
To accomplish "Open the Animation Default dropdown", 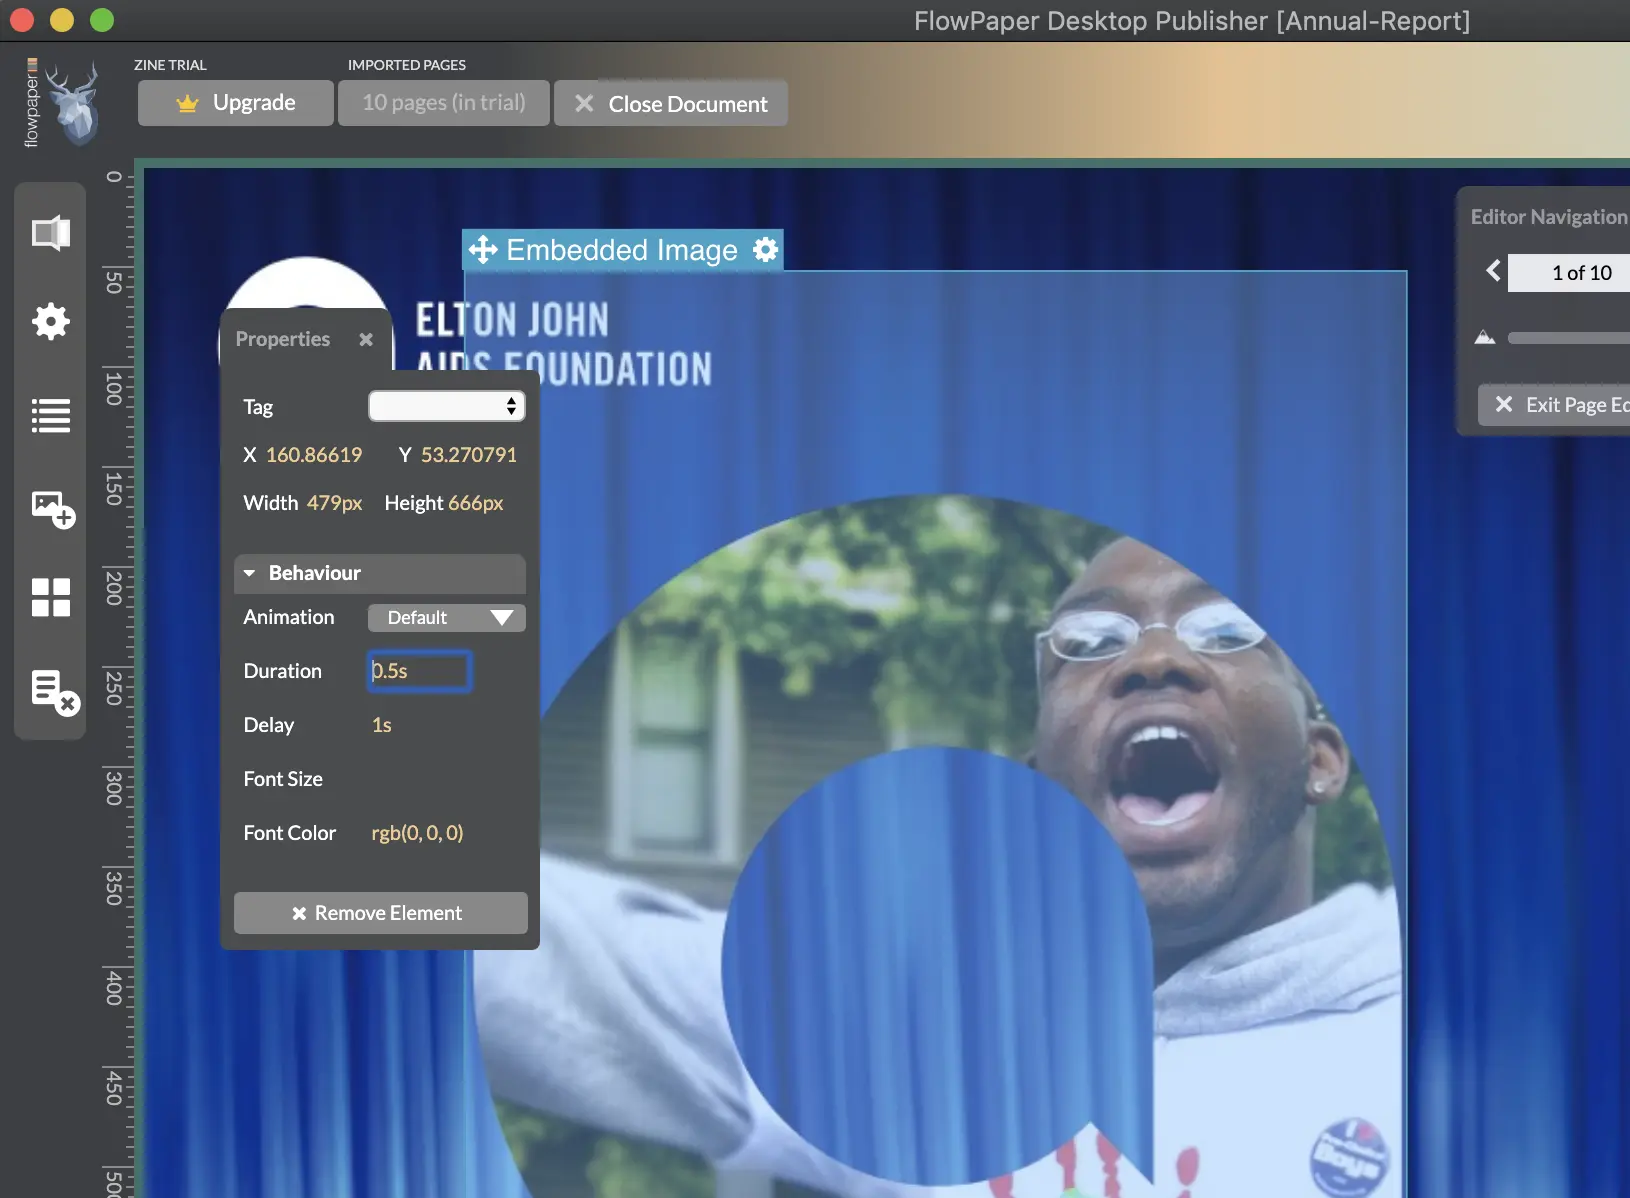I will [x=447, y=618].
